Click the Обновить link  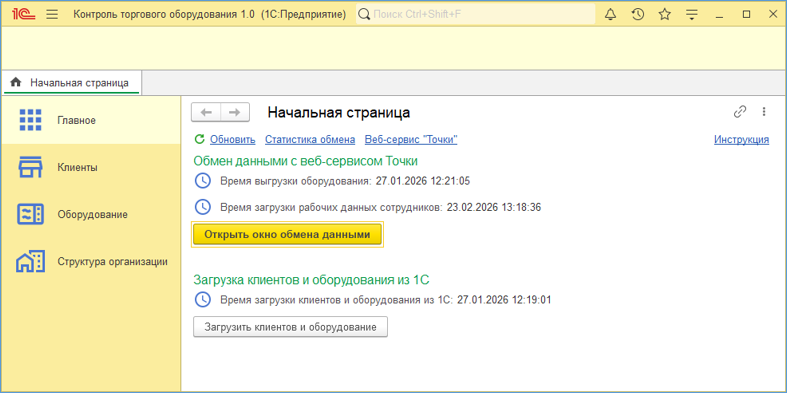pyautogui.click(x=232, y=140)
